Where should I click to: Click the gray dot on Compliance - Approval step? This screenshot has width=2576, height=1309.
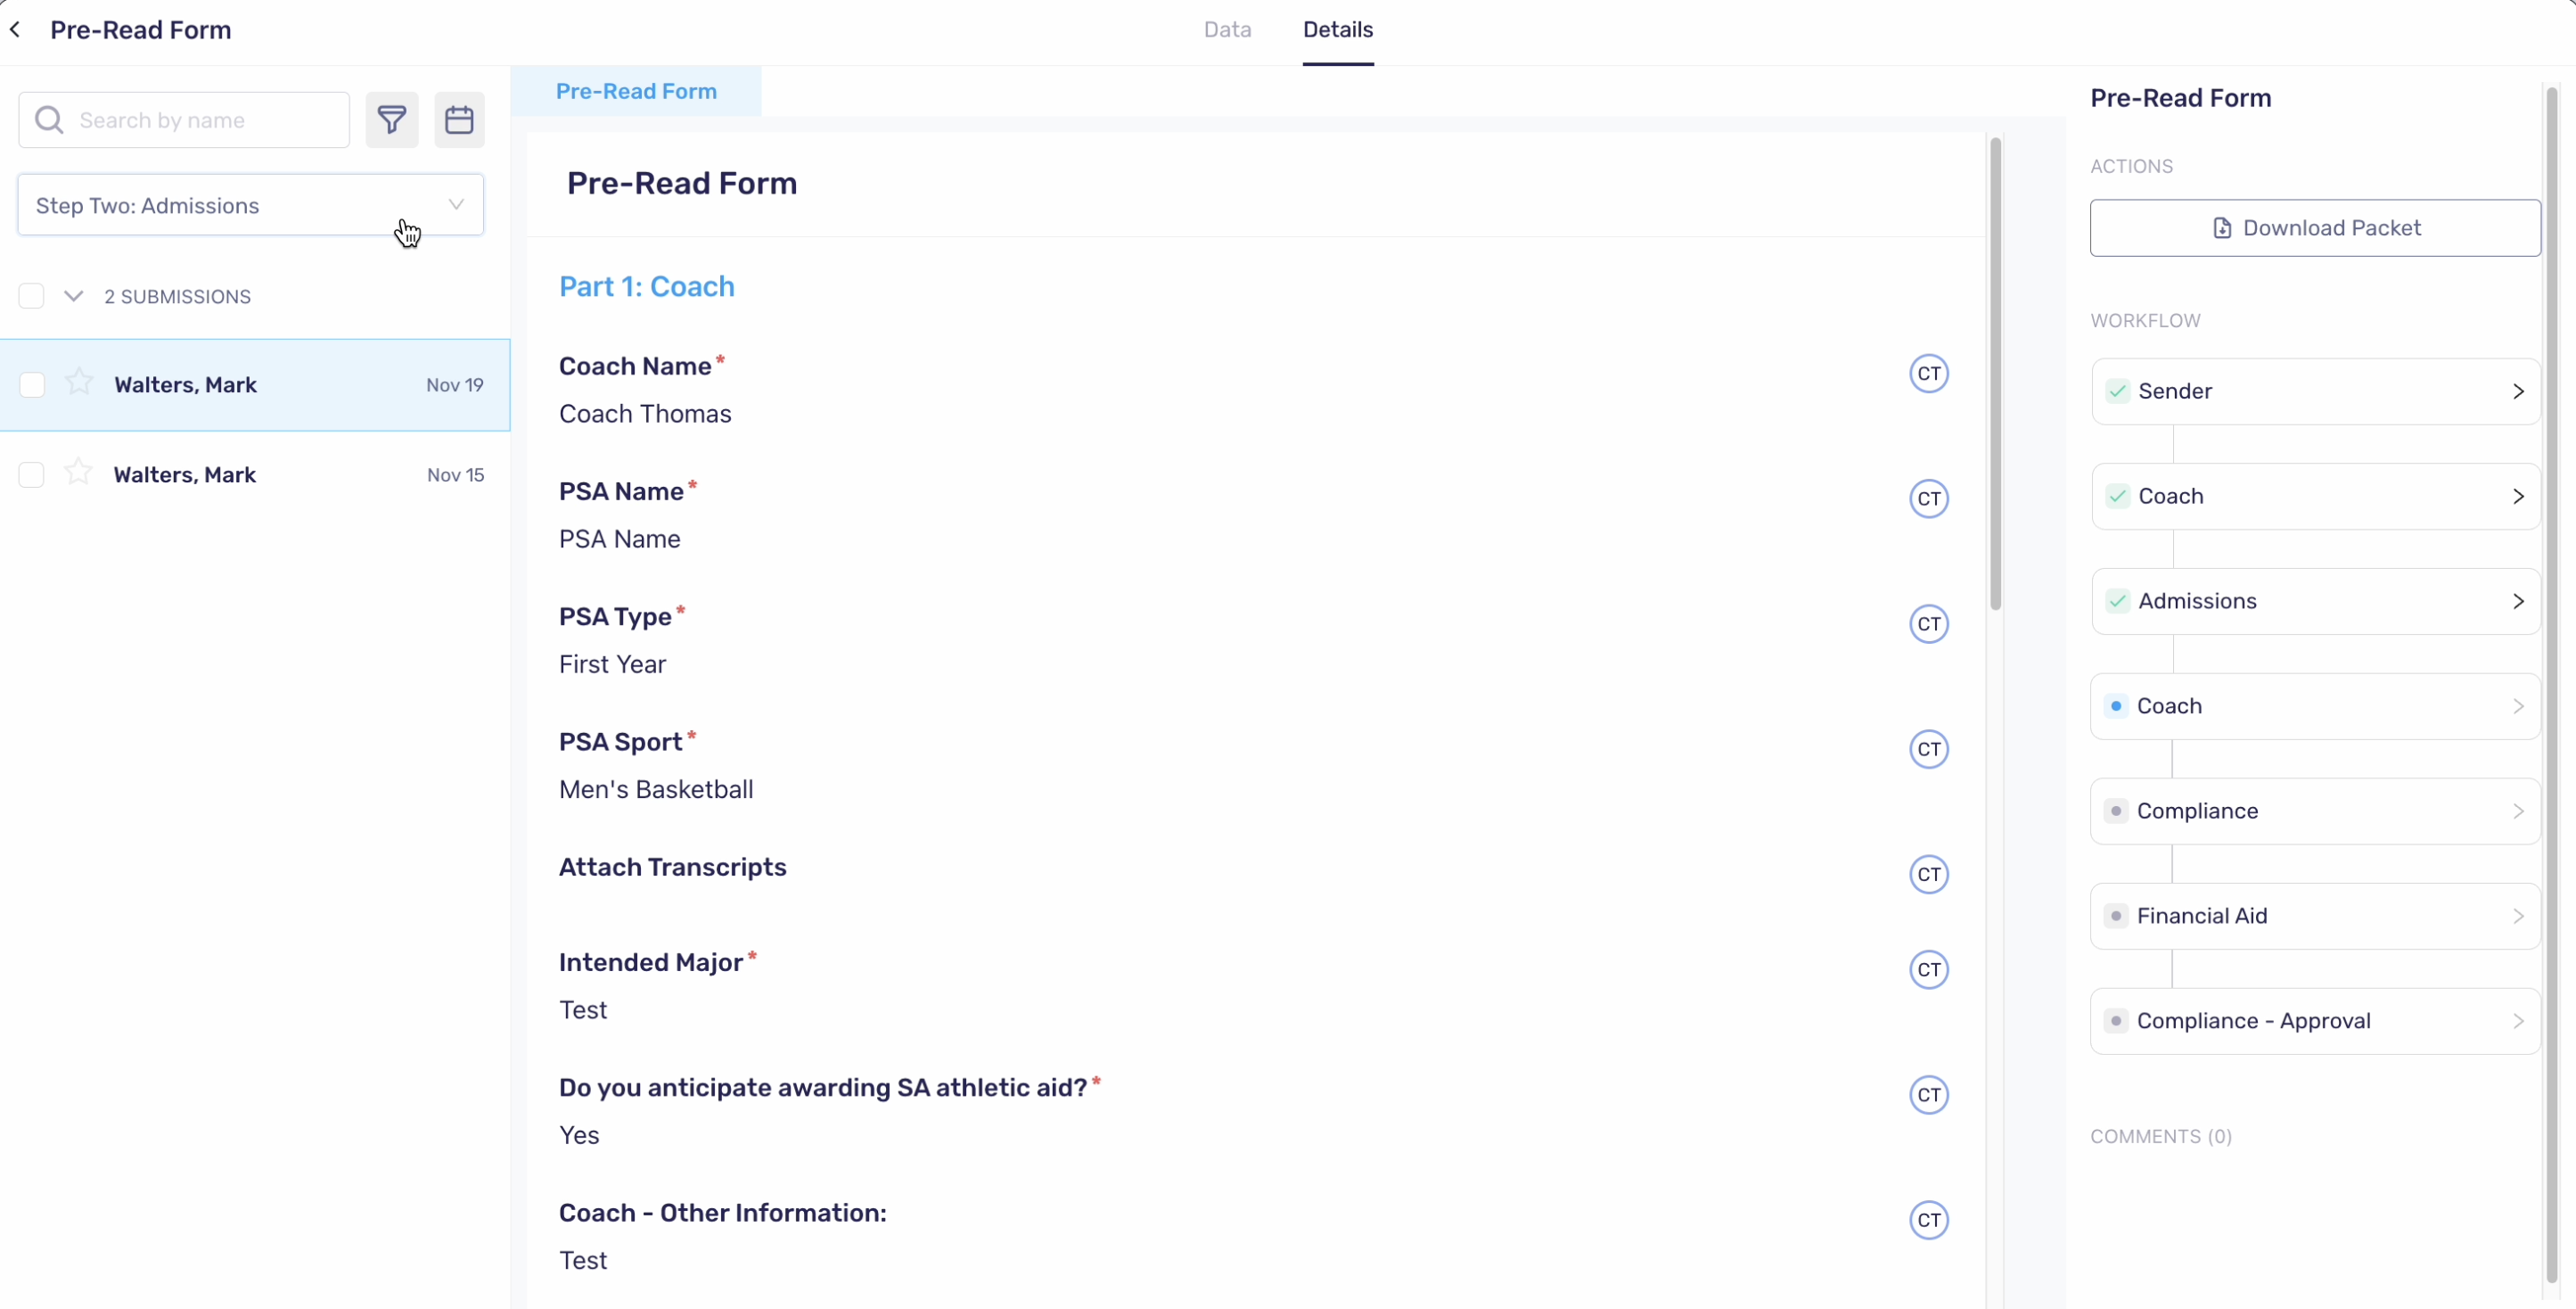[x=2116, y=1021]
